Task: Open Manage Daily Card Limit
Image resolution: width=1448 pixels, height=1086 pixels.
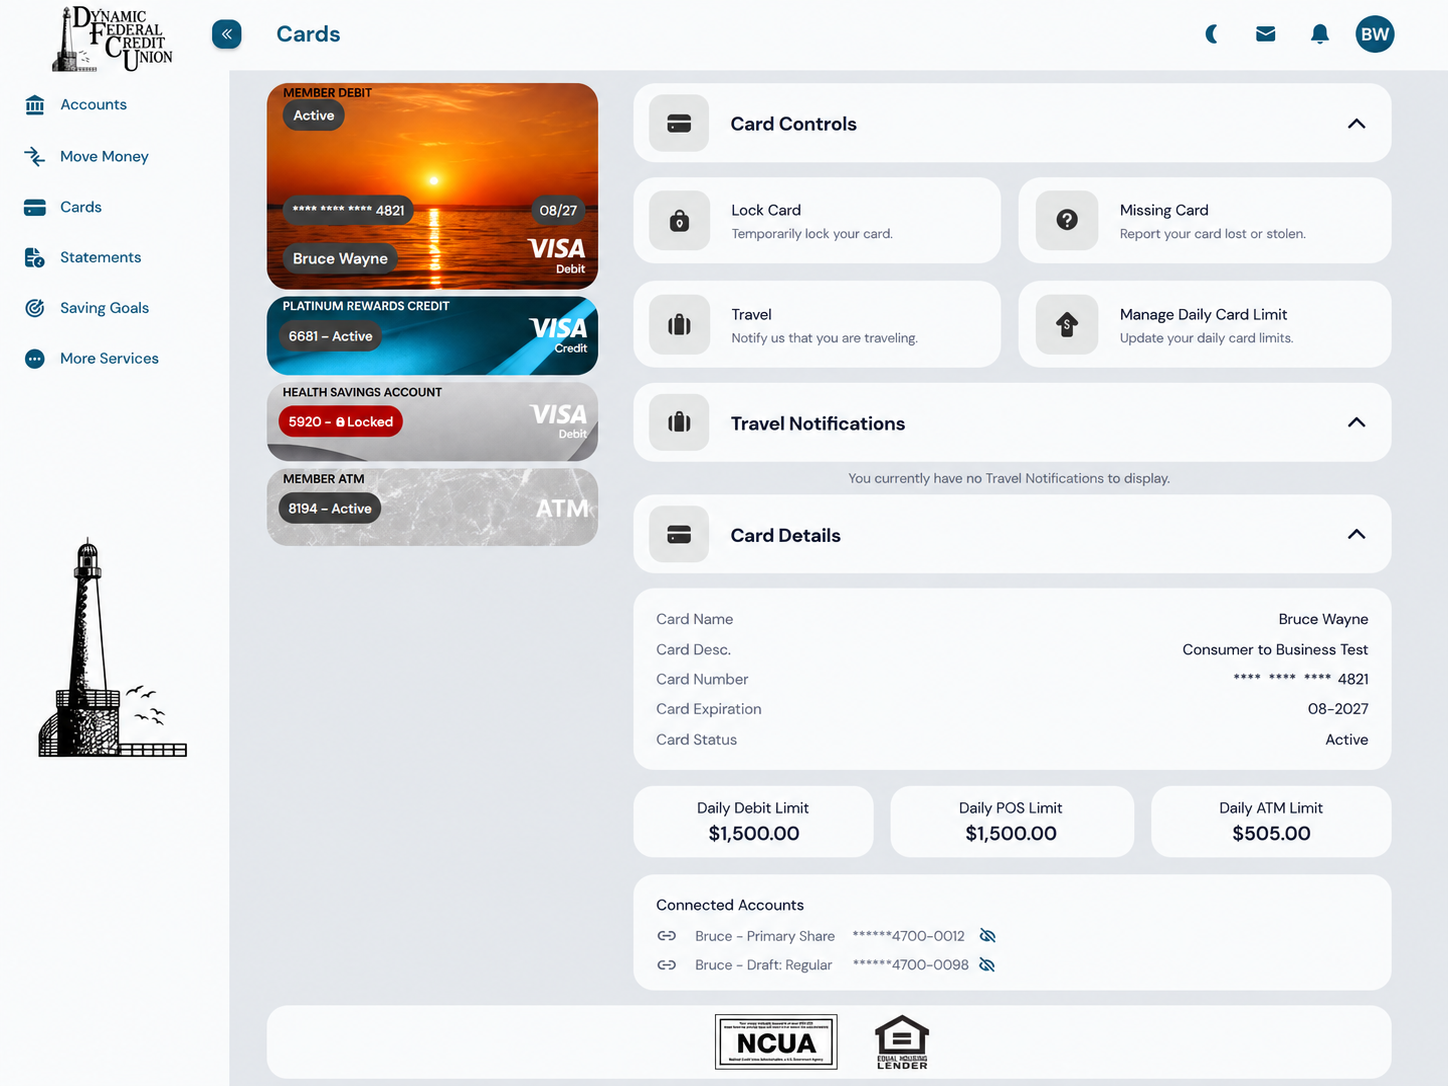Action: pos(1205,325)
